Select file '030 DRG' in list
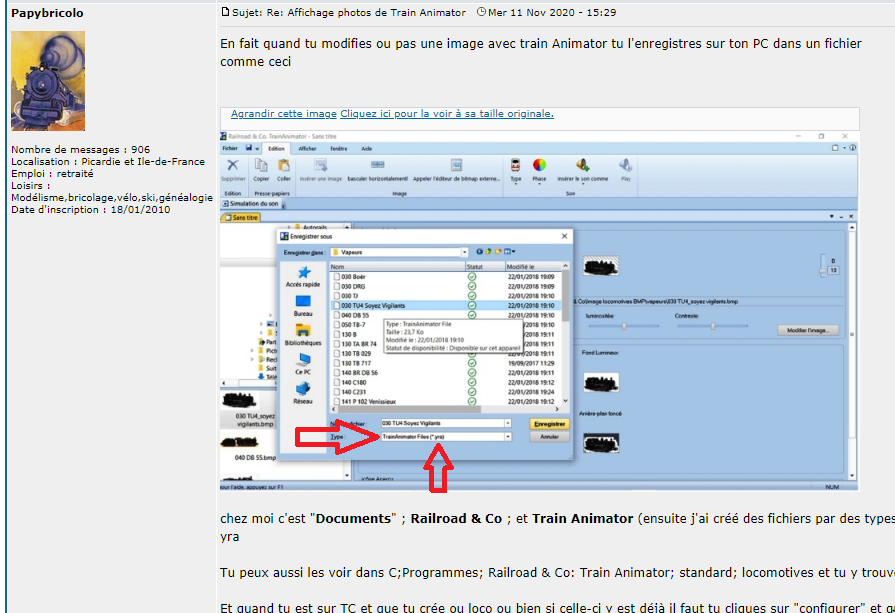895x613 pixels. coord(353,287)
